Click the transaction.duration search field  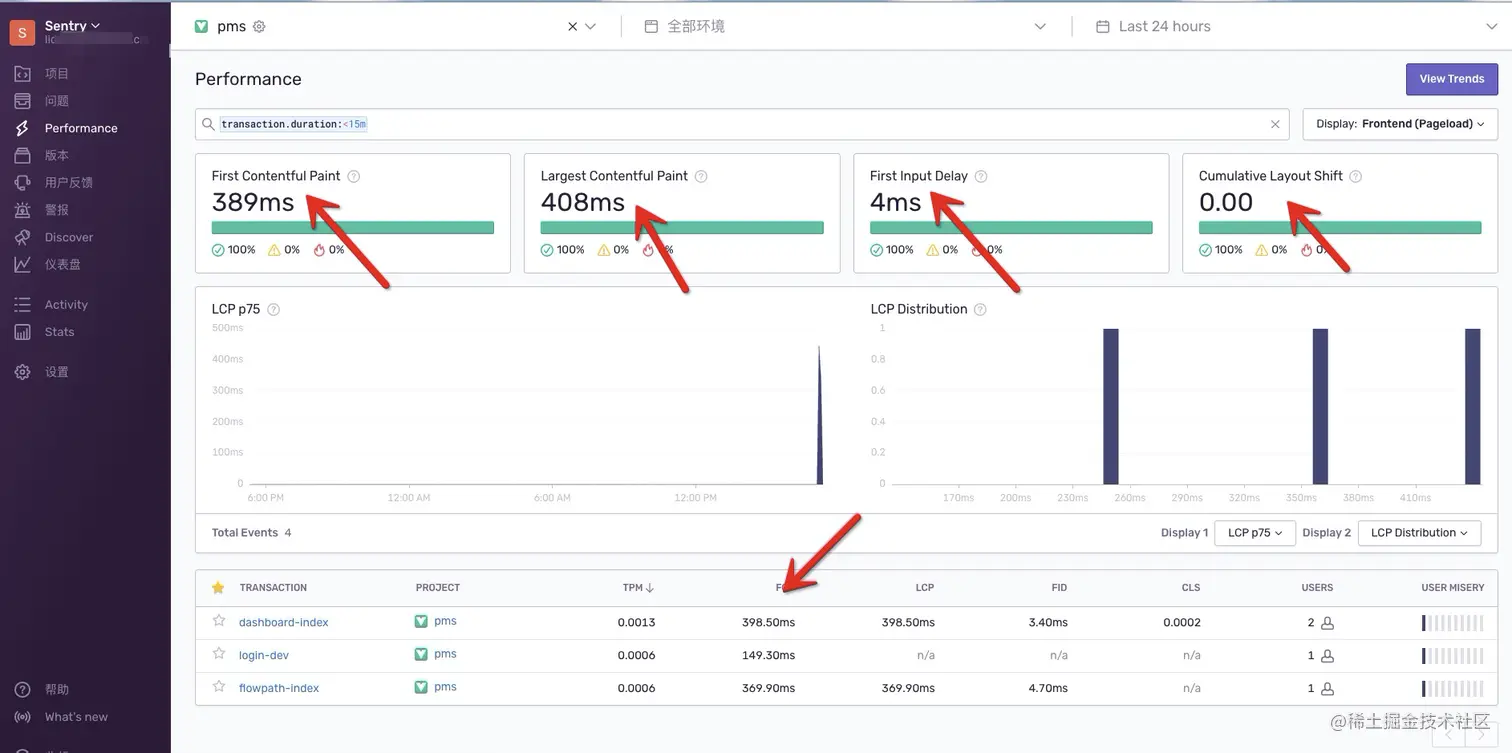740,124
